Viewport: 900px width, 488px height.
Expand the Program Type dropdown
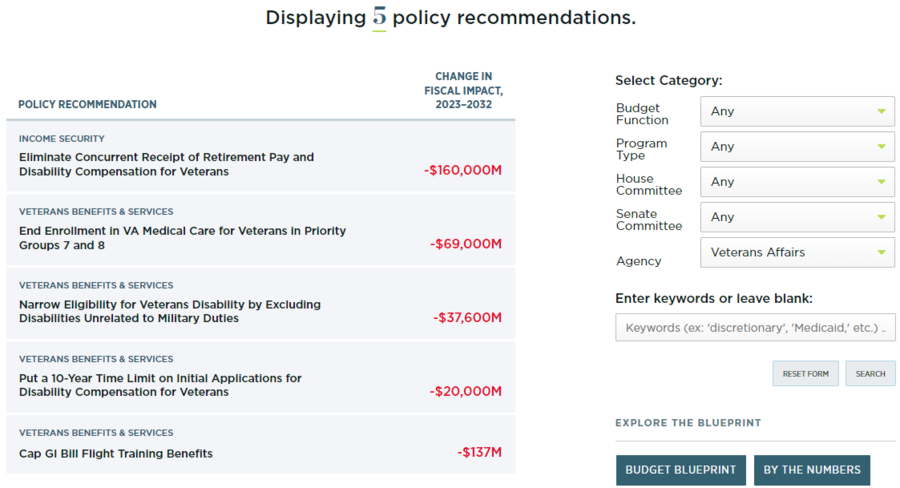[x=797, y=146]
